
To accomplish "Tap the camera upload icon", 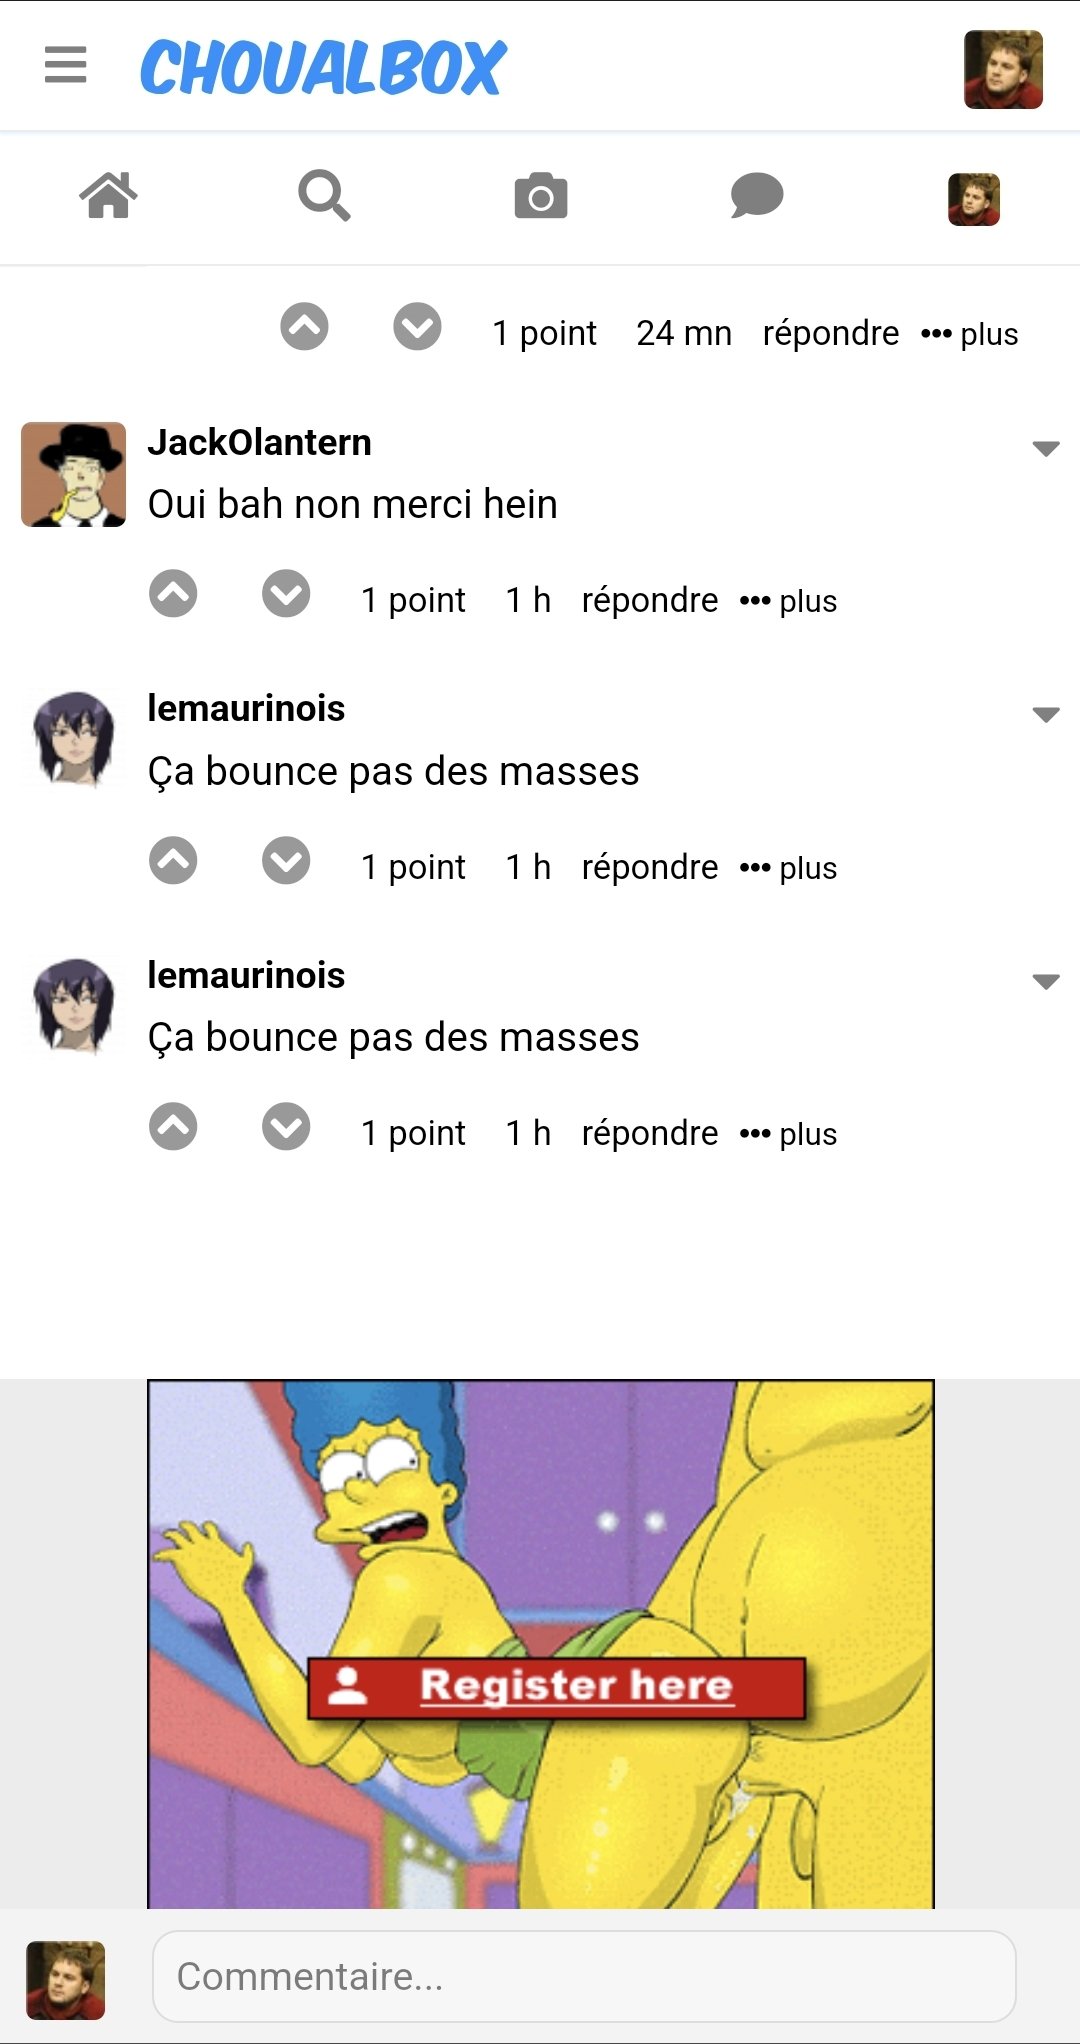I will [x=541, y=196].
